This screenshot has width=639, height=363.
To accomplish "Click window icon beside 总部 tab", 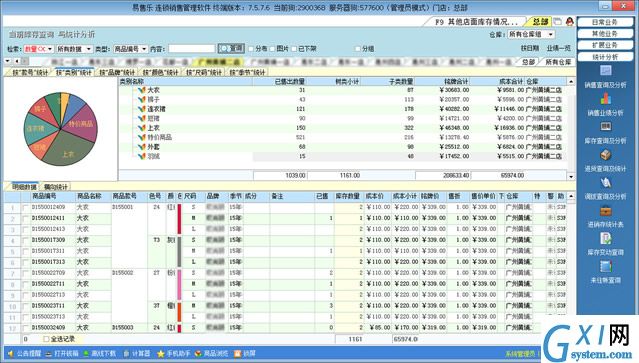I will click(558, 21).
